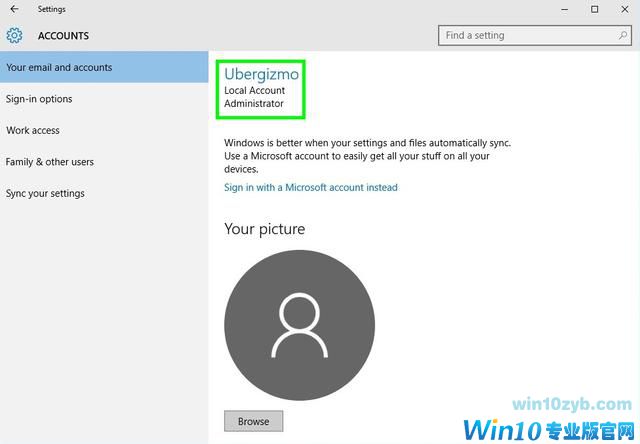The height and width of the screenshot is (444, 640).
Task: Close the Settings window
Action: click(625, 9)
